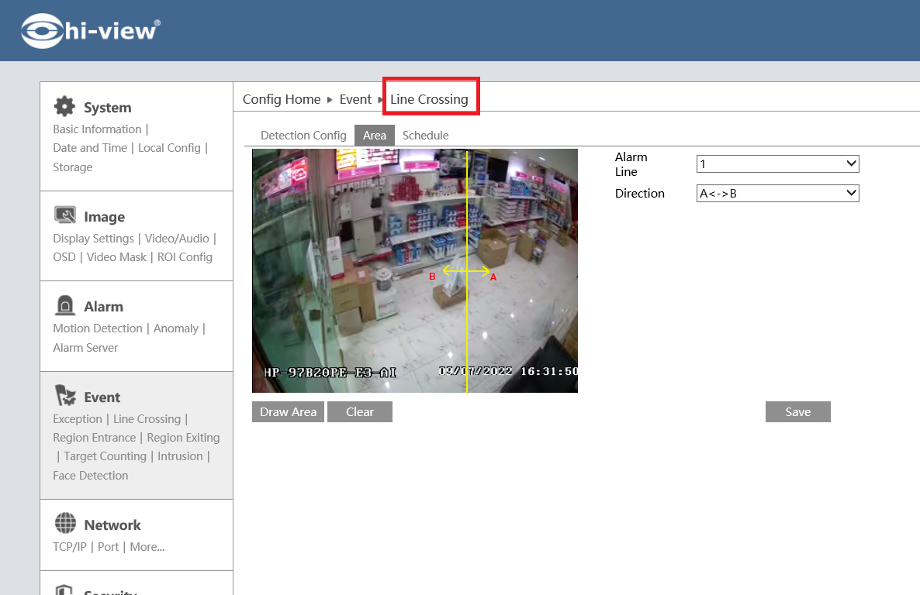
Task: Switch to the Detection Config tab
Action: (x=303, y=135)
